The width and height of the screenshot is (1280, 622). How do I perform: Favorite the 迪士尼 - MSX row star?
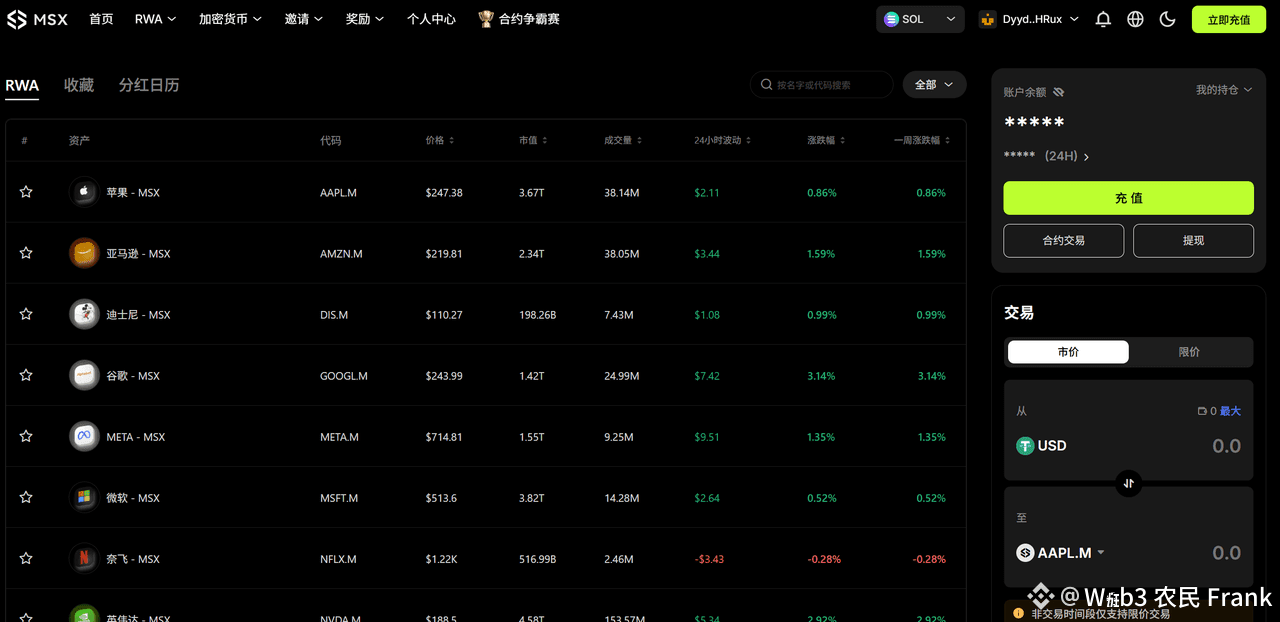(x=26, y=314)
